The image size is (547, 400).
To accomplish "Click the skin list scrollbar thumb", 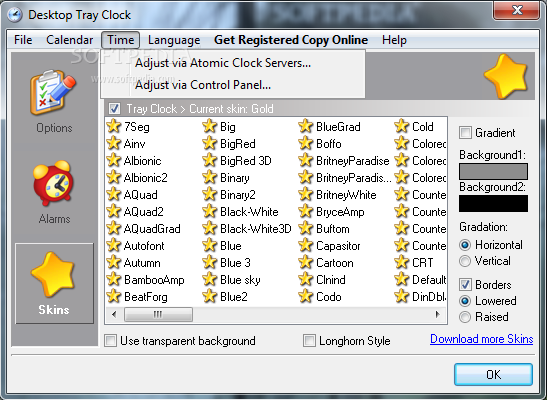I will click(x=158, y=314).
